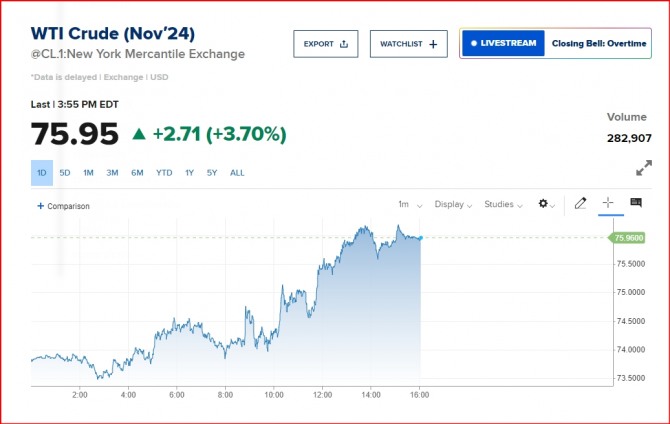Select the YTD range

164,173
